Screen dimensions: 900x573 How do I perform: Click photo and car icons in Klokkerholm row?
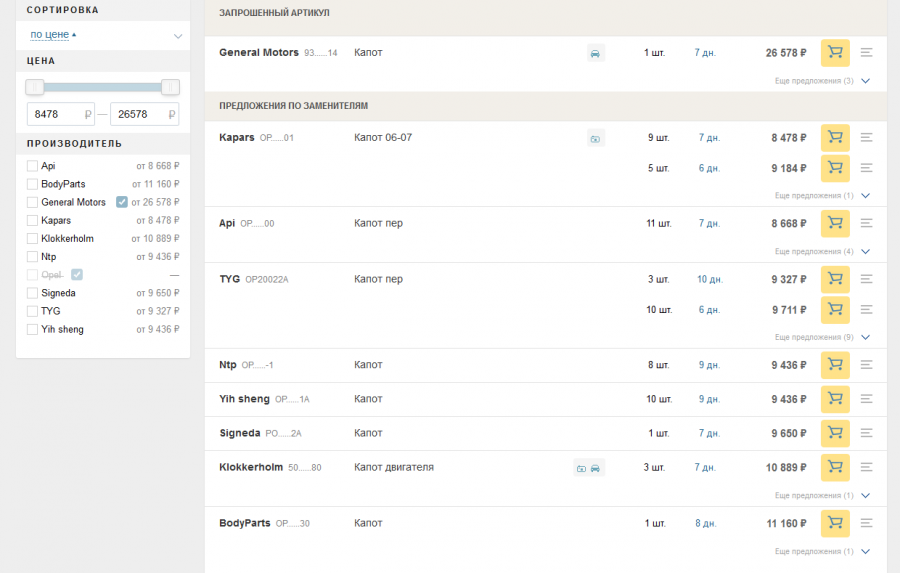[x=589, y=468]
